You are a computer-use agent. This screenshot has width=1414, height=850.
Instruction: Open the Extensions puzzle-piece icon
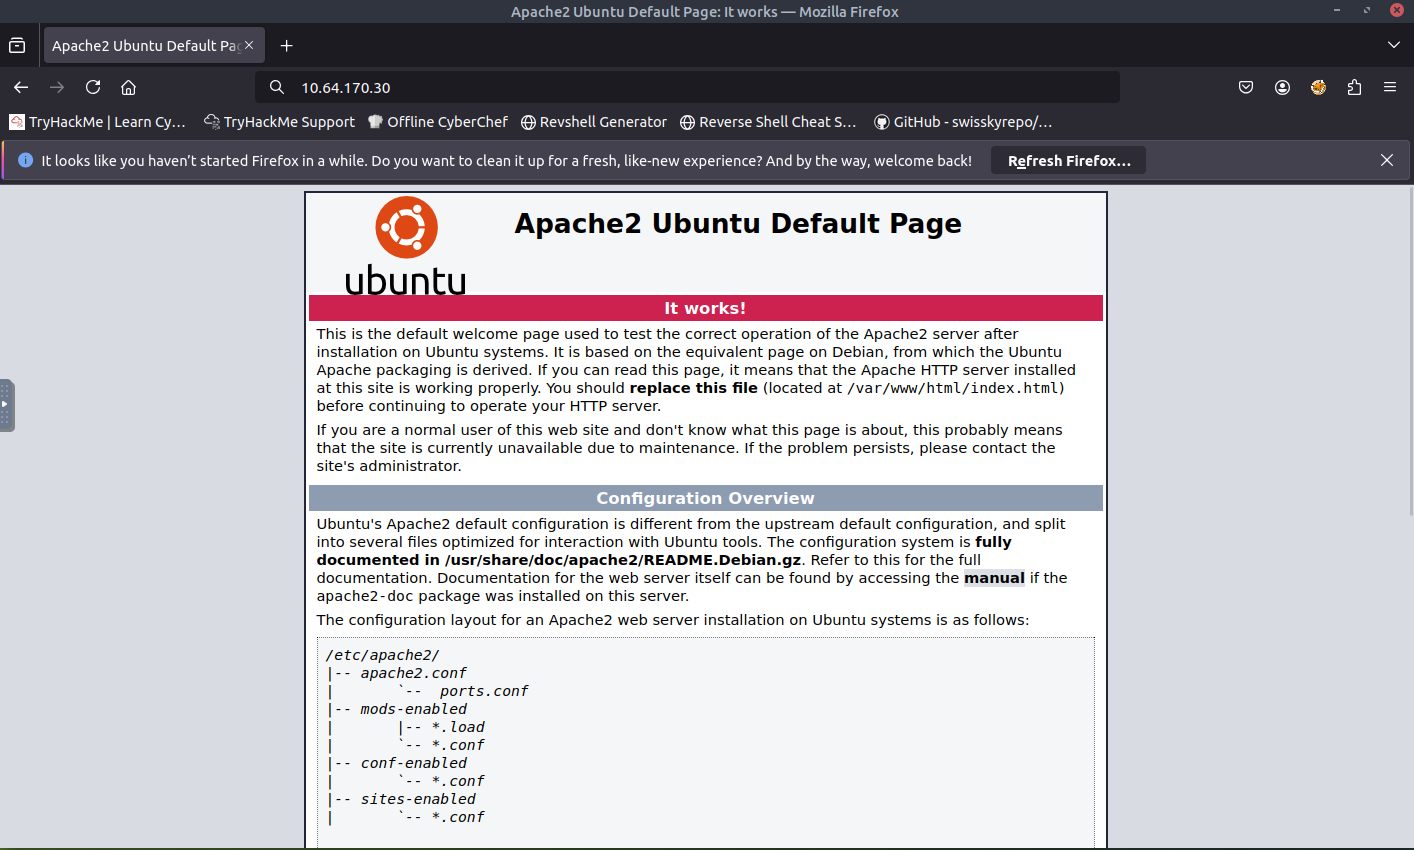pos(1354,87)
